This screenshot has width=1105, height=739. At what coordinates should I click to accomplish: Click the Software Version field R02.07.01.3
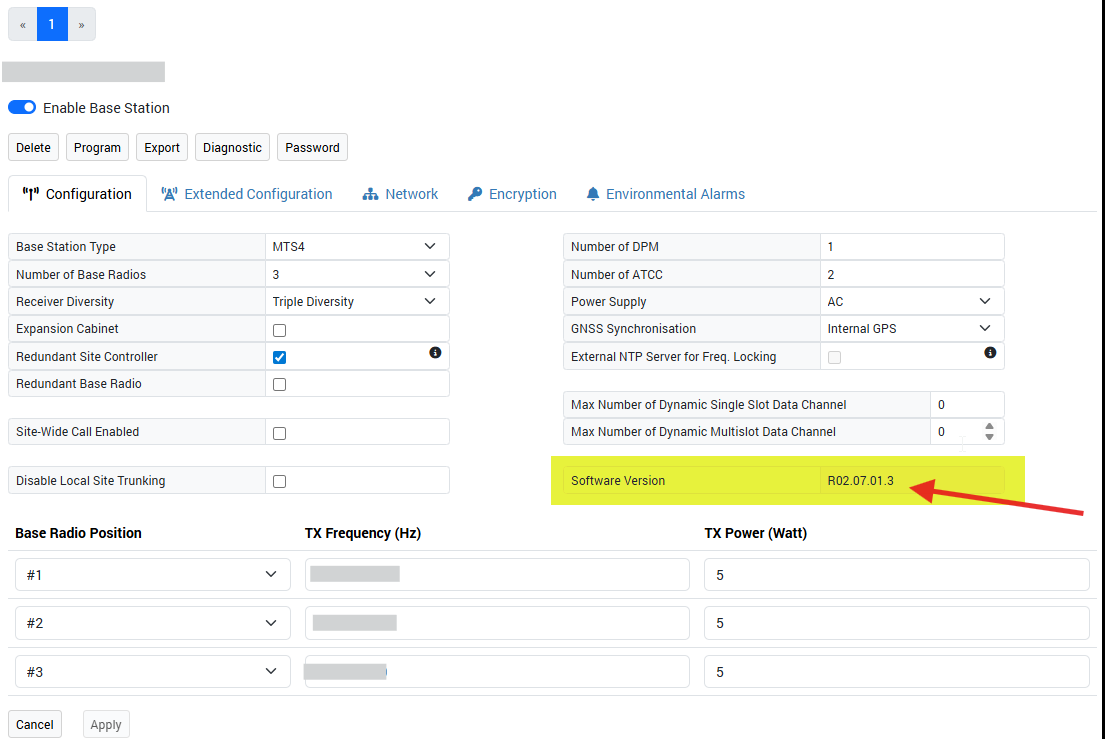click(912, 480)
